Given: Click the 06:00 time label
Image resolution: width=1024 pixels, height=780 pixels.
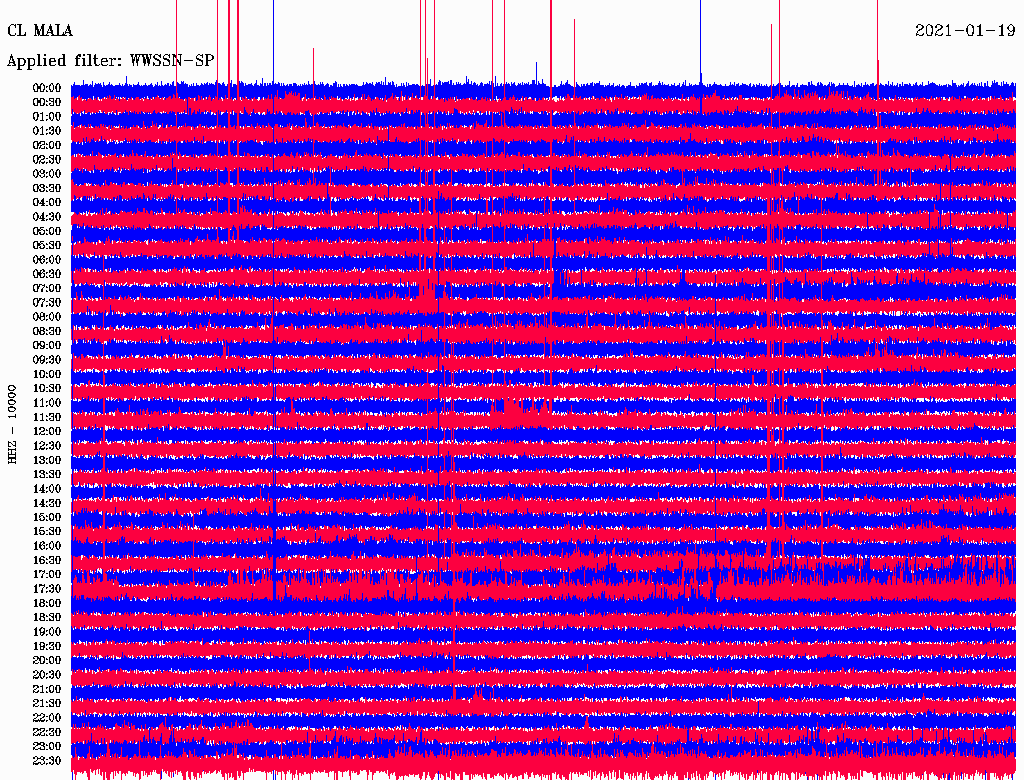Looking at the screenshot, I should pos(47,260).
